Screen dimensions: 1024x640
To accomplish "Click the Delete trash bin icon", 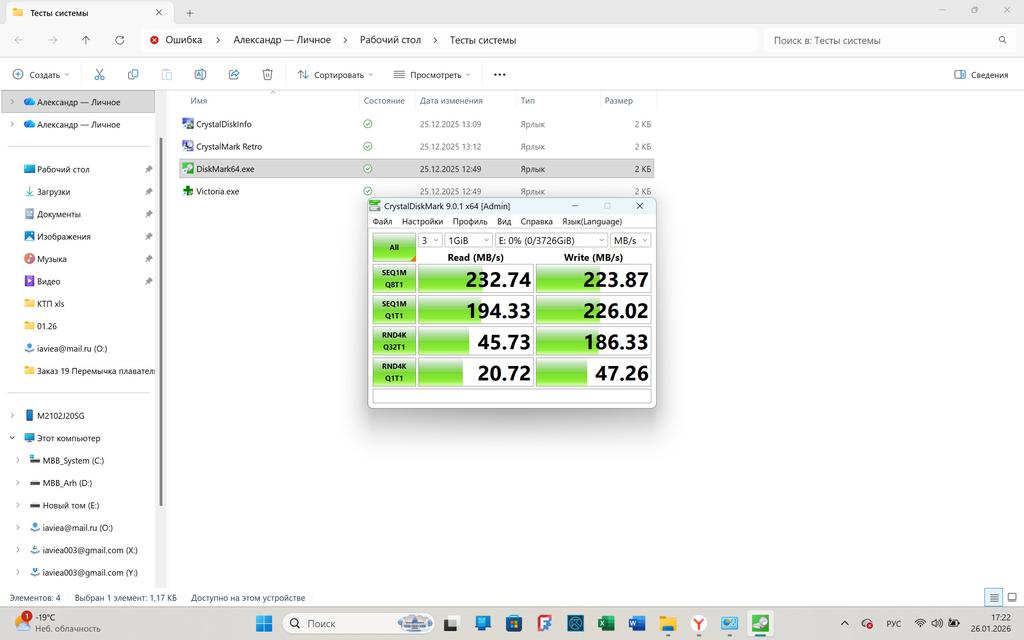I will point(267,75).
